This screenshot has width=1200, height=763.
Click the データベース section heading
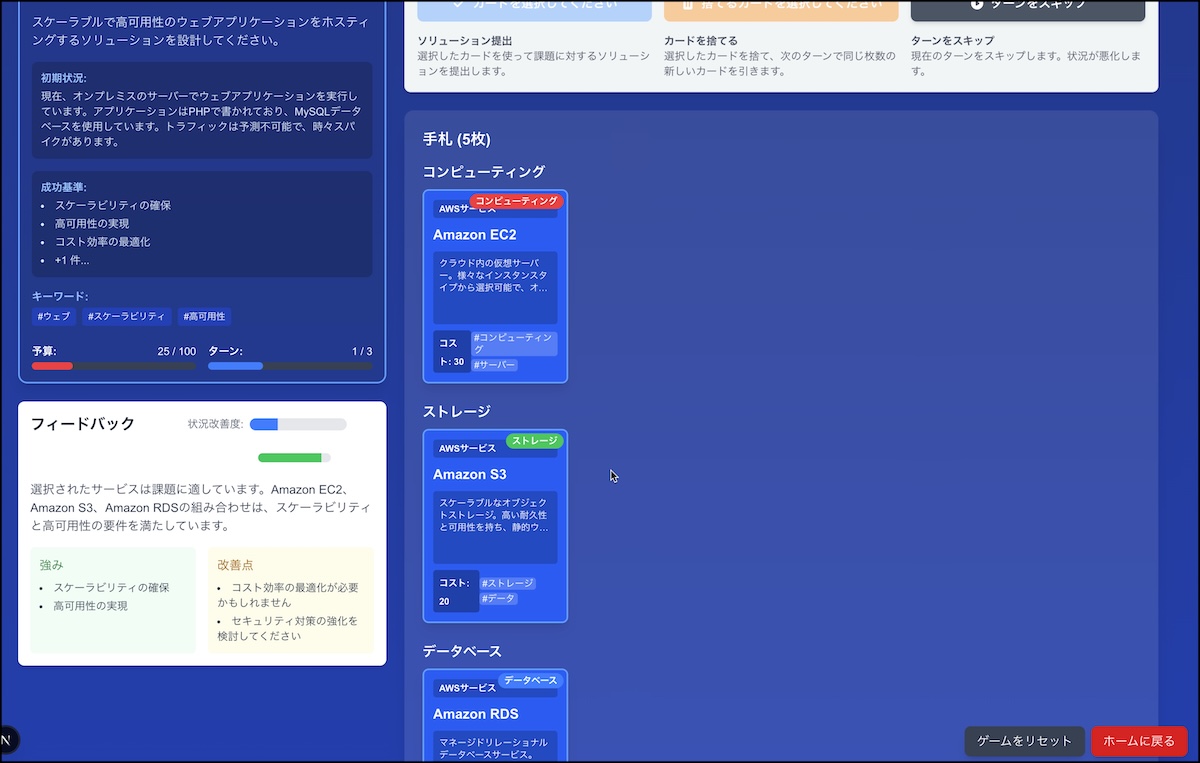(x=462, y=651)
